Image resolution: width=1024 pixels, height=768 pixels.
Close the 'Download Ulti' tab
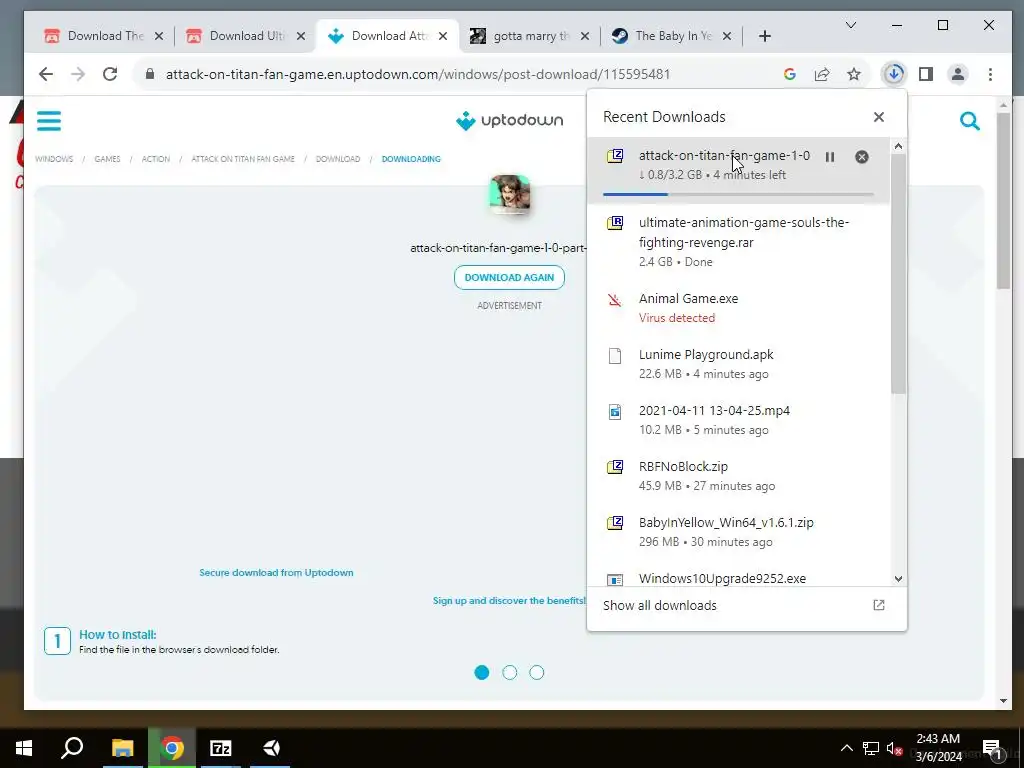(x=300, y=36)
